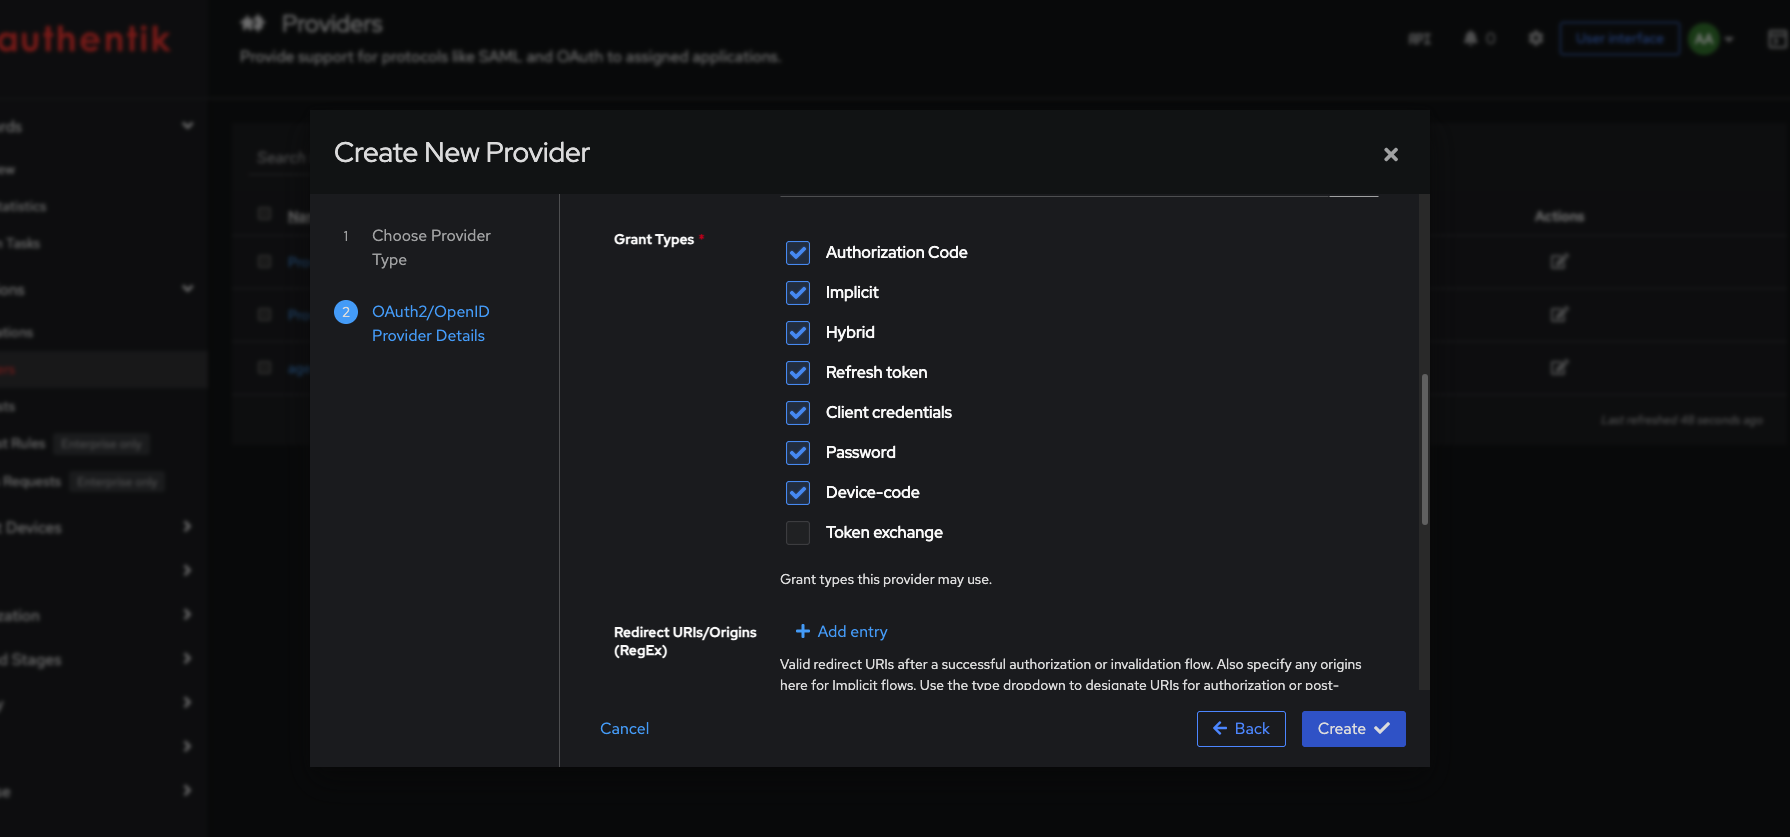Add a redirect URI with Add entry

tap(841, 632)
